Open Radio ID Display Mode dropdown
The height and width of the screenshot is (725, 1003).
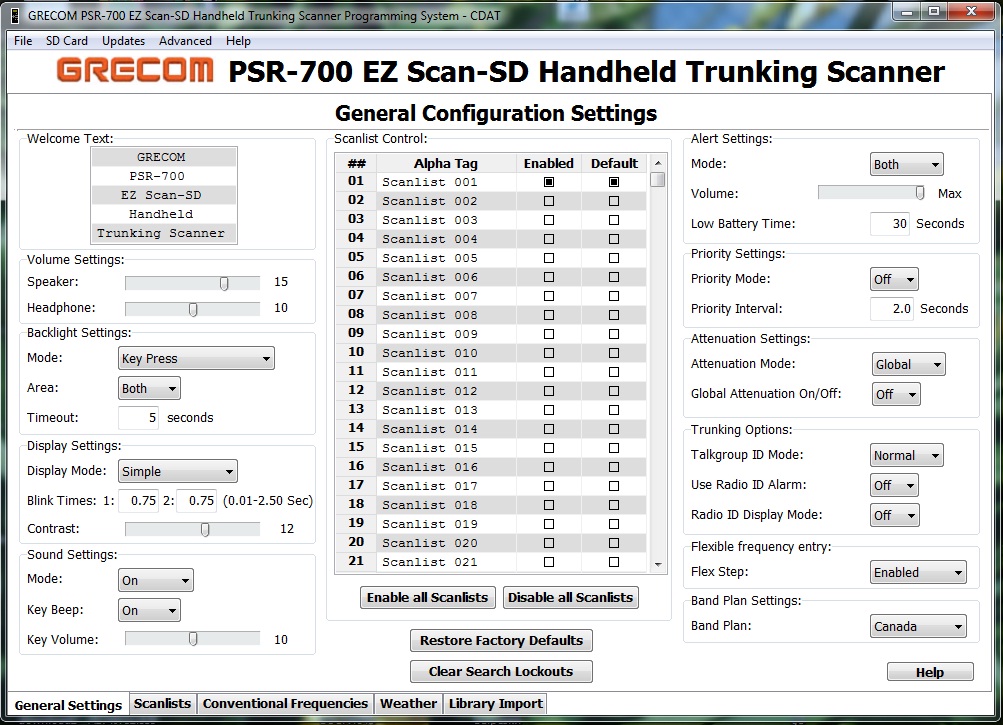[x=894, y=515]
